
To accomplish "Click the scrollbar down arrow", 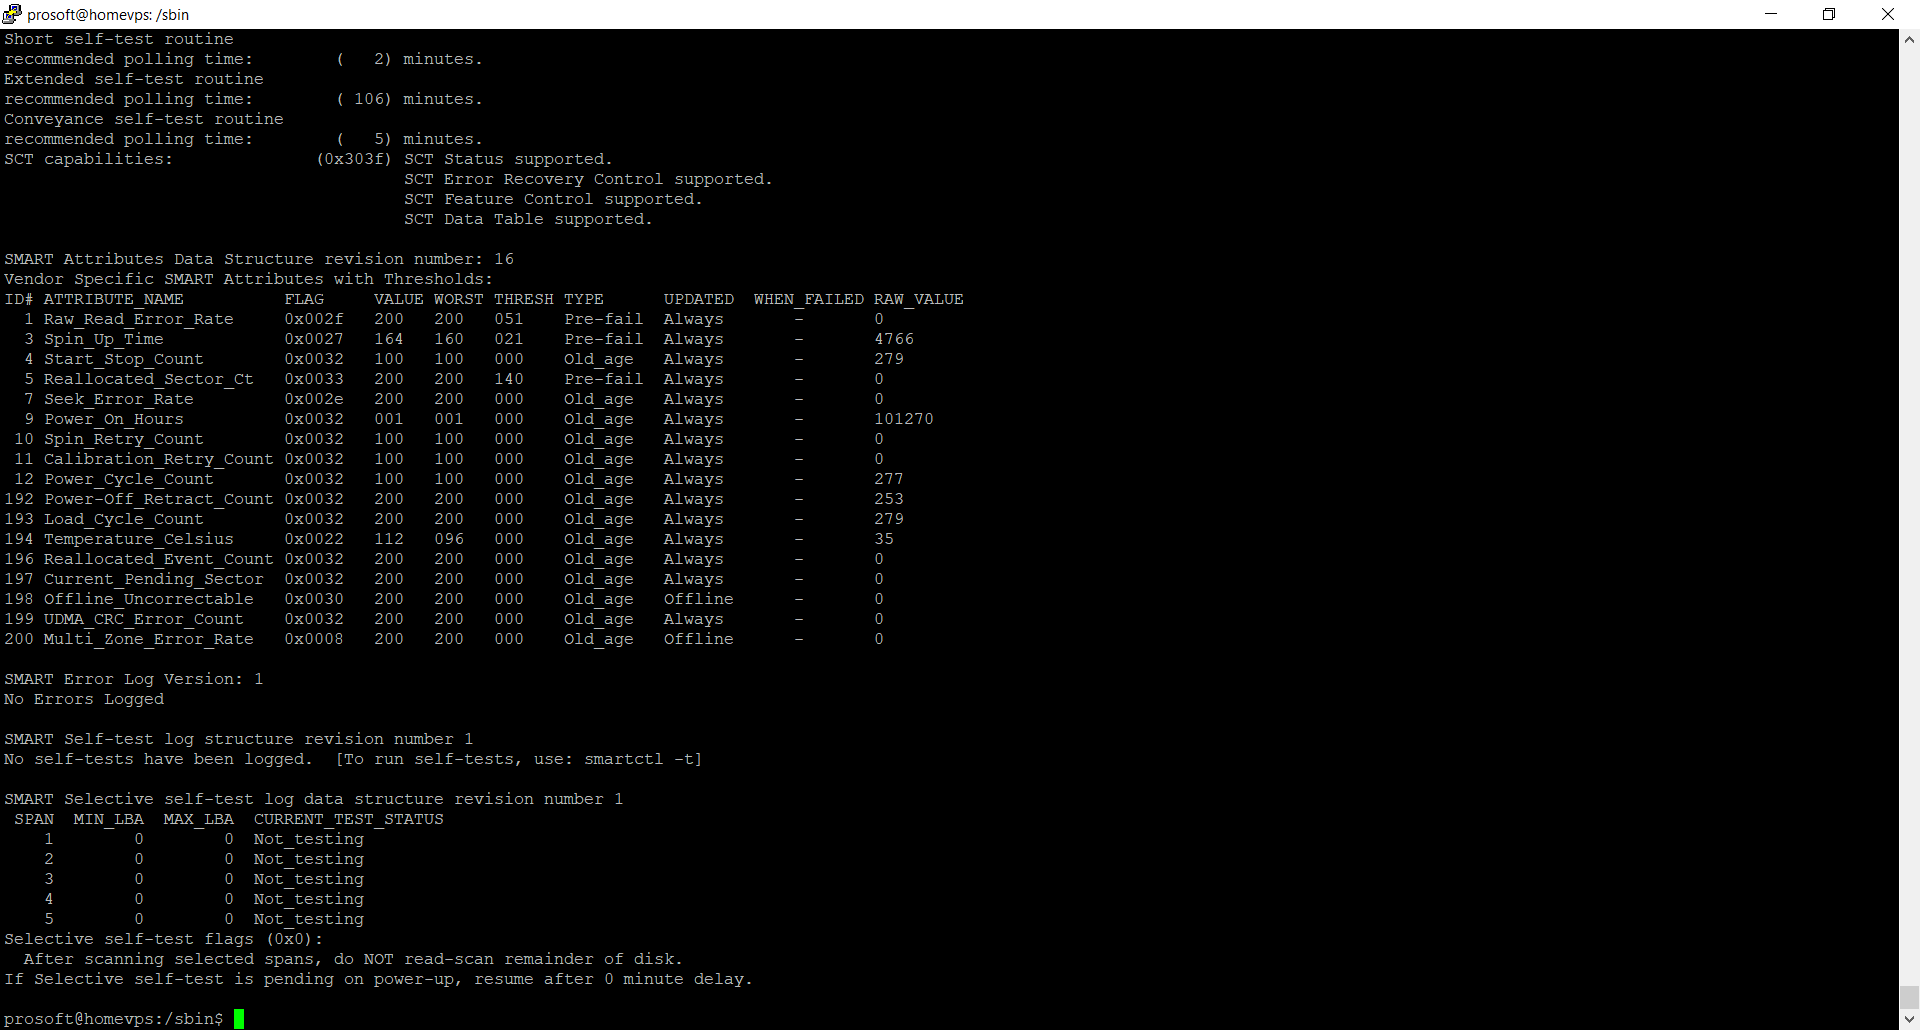I will [1909, 1020].
